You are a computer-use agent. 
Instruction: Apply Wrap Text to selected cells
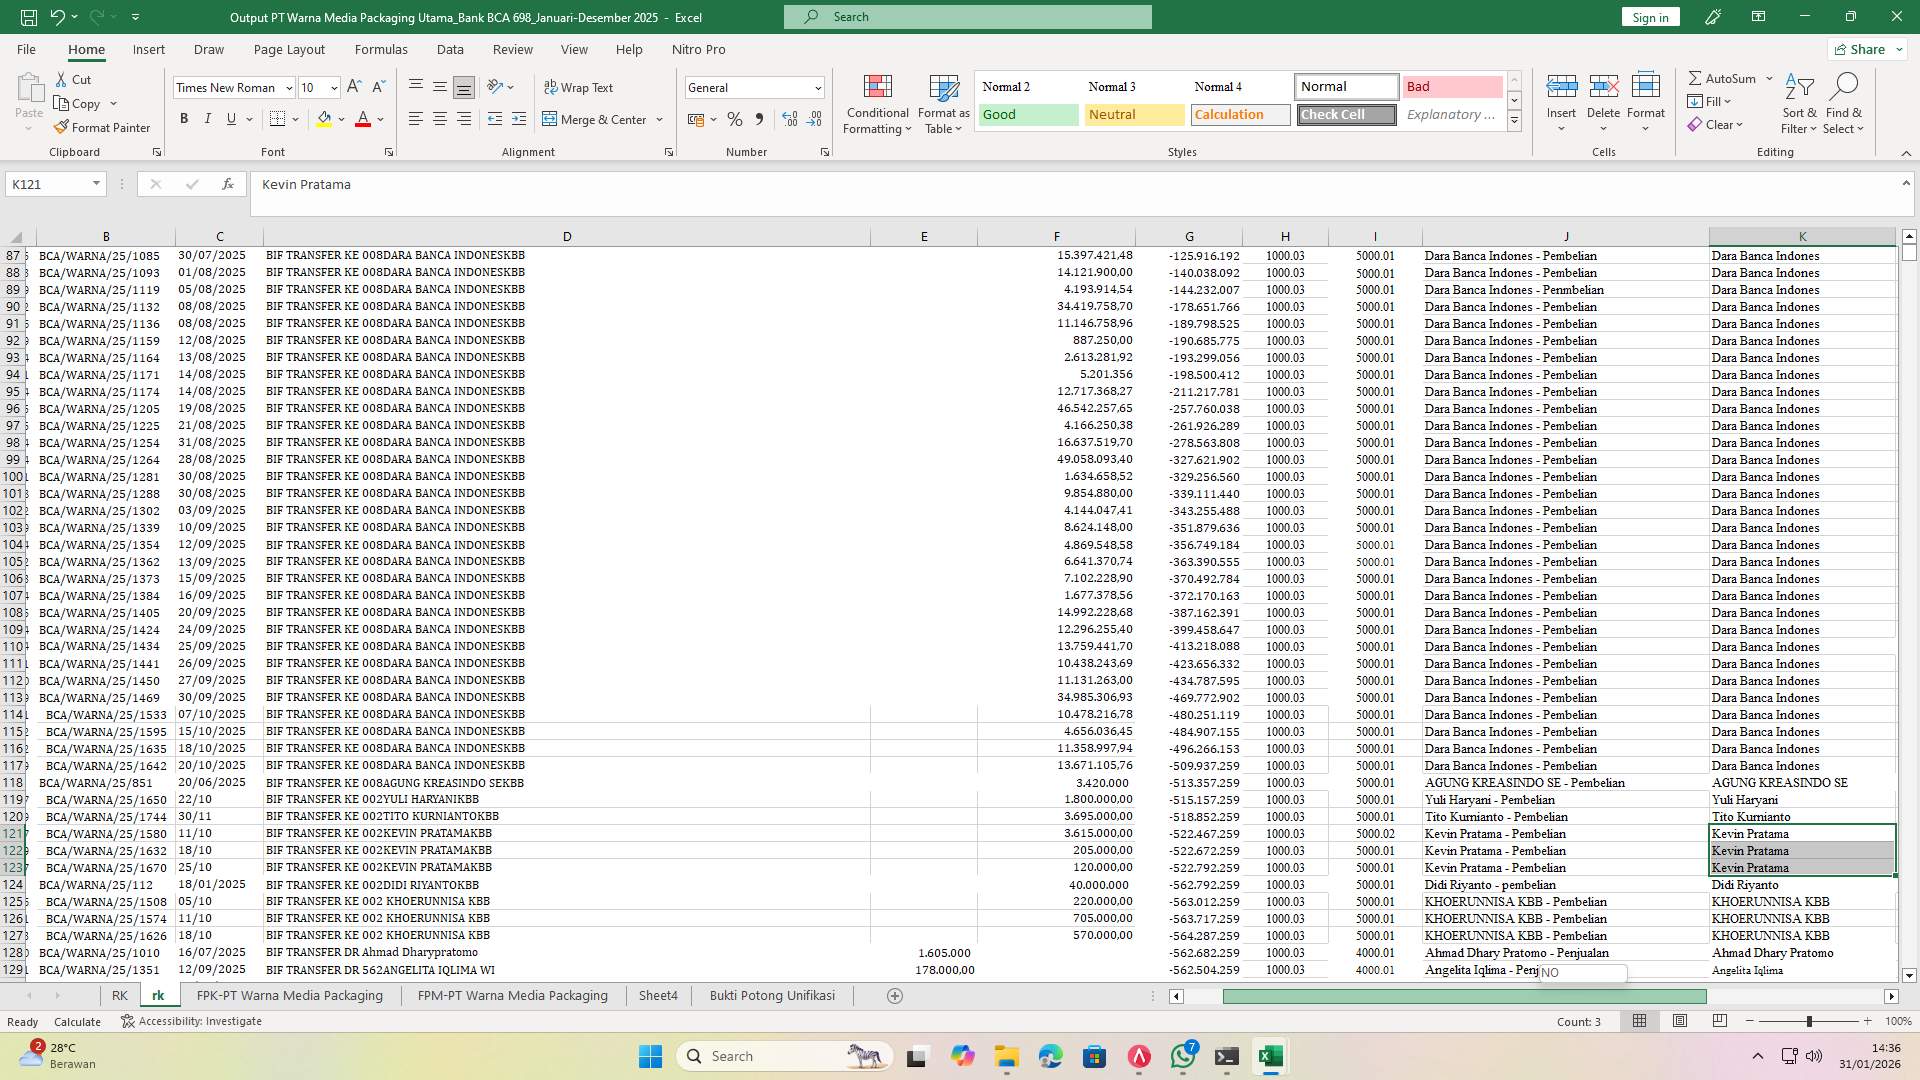580,87
